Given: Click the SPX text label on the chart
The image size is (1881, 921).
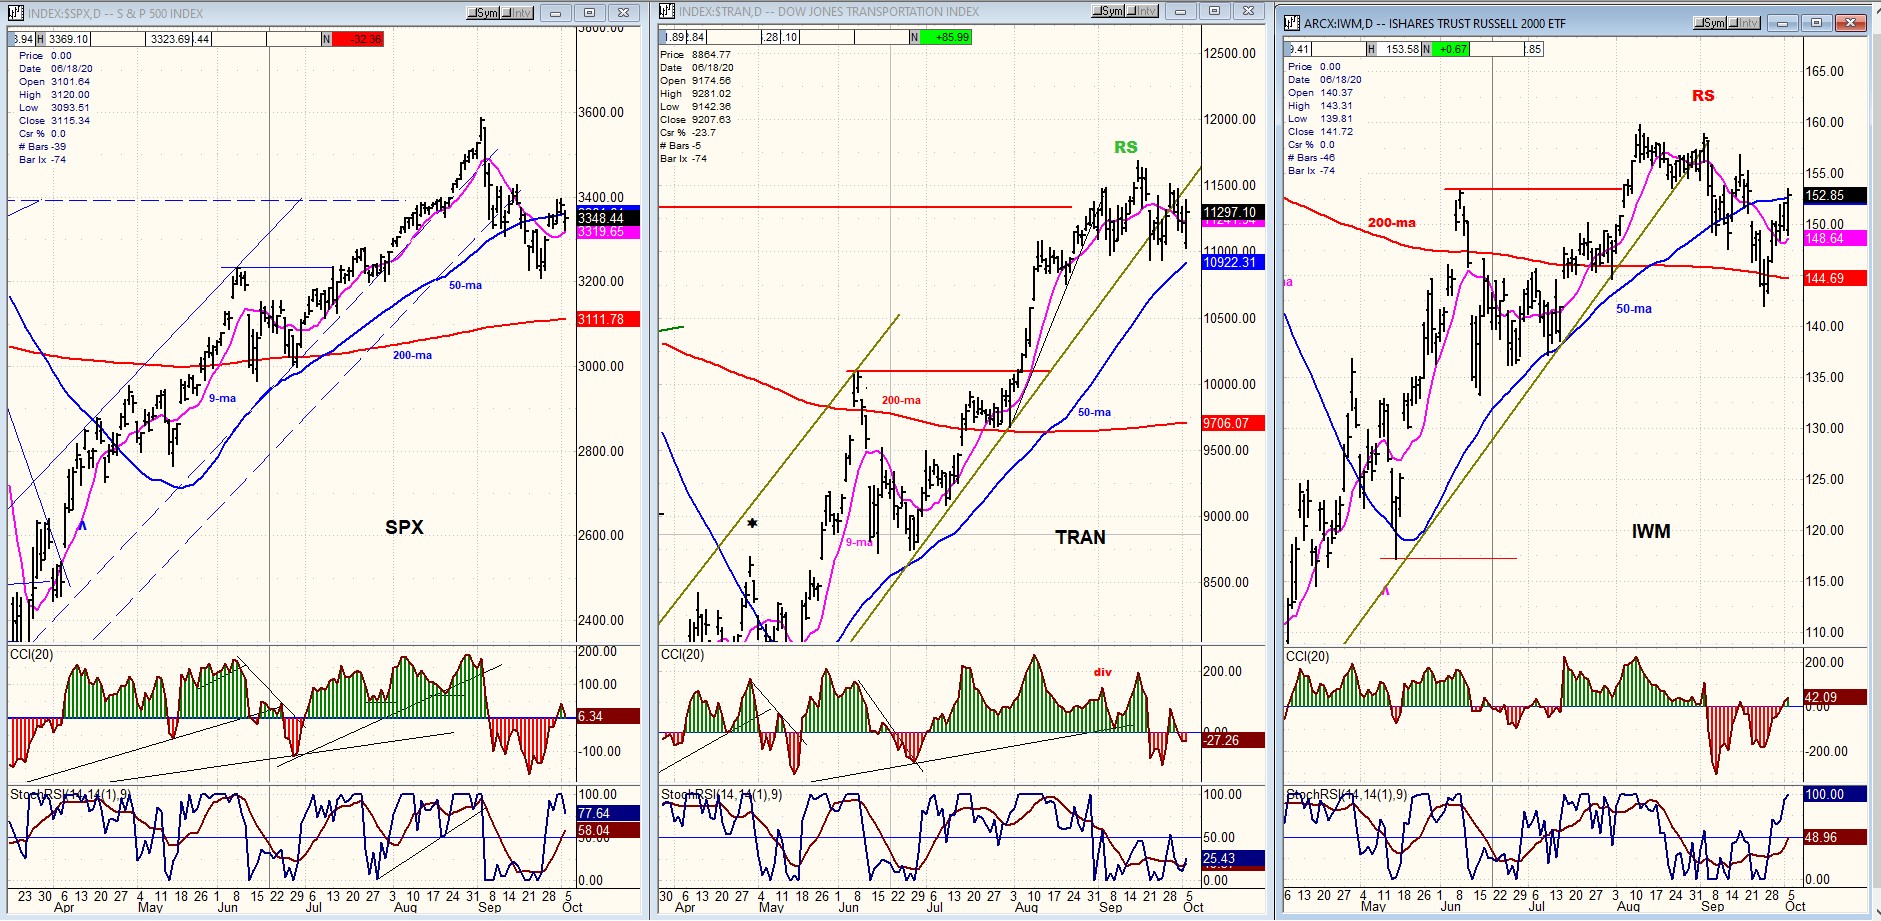Looking at the screenshot, I should 404,527.
